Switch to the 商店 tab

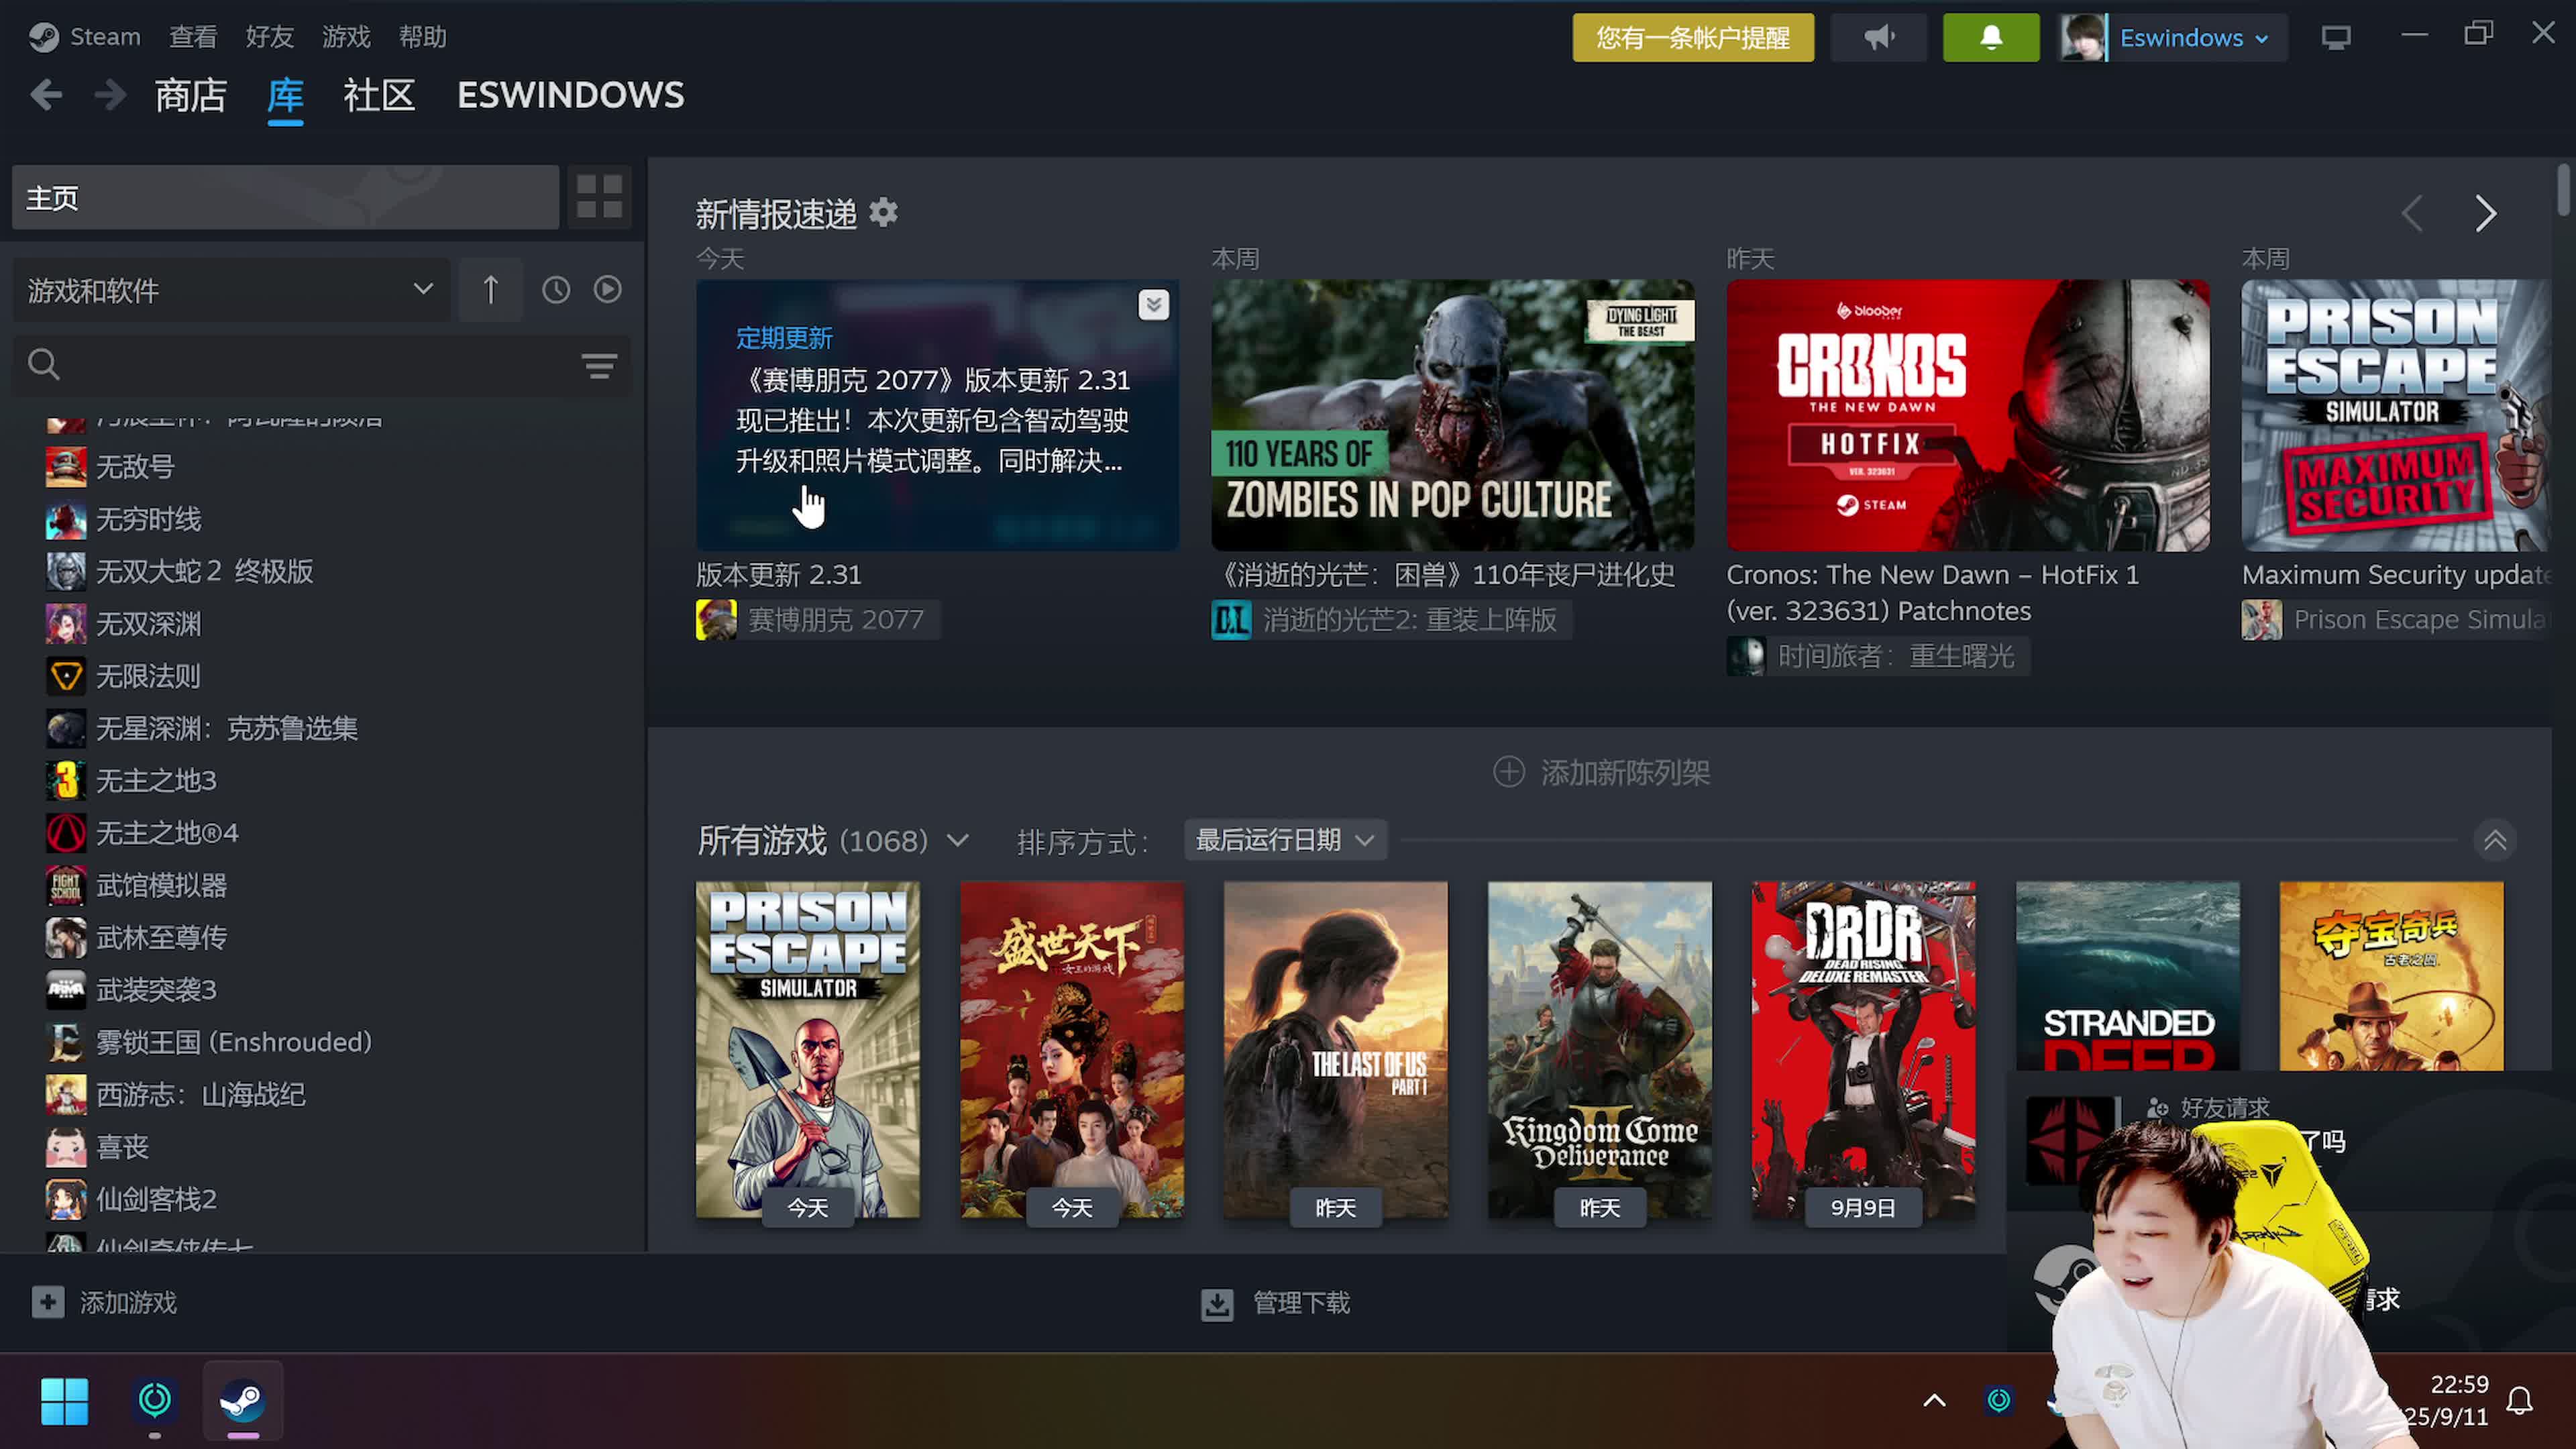(x=190, y=95)
